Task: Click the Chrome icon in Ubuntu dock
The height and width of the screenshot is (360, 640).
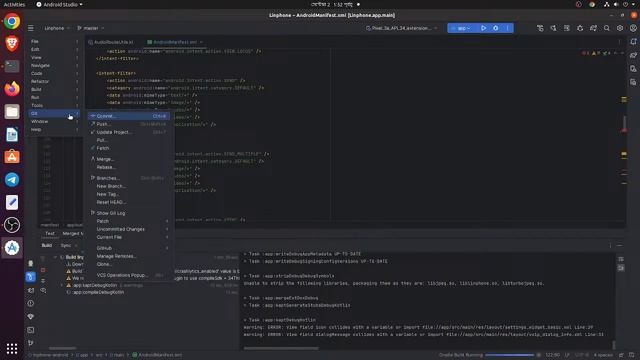Action: click(x=12, y=21)
